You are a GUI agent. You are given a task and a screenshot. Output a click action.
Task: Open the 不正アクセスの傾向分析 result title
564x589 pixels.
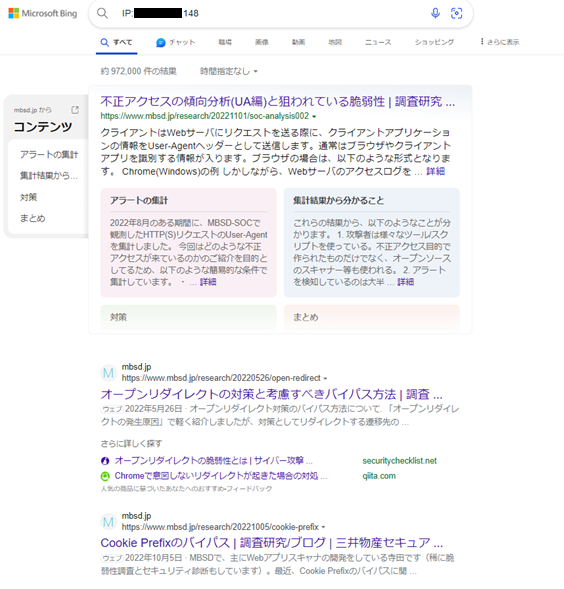click(x=278, y=101)
